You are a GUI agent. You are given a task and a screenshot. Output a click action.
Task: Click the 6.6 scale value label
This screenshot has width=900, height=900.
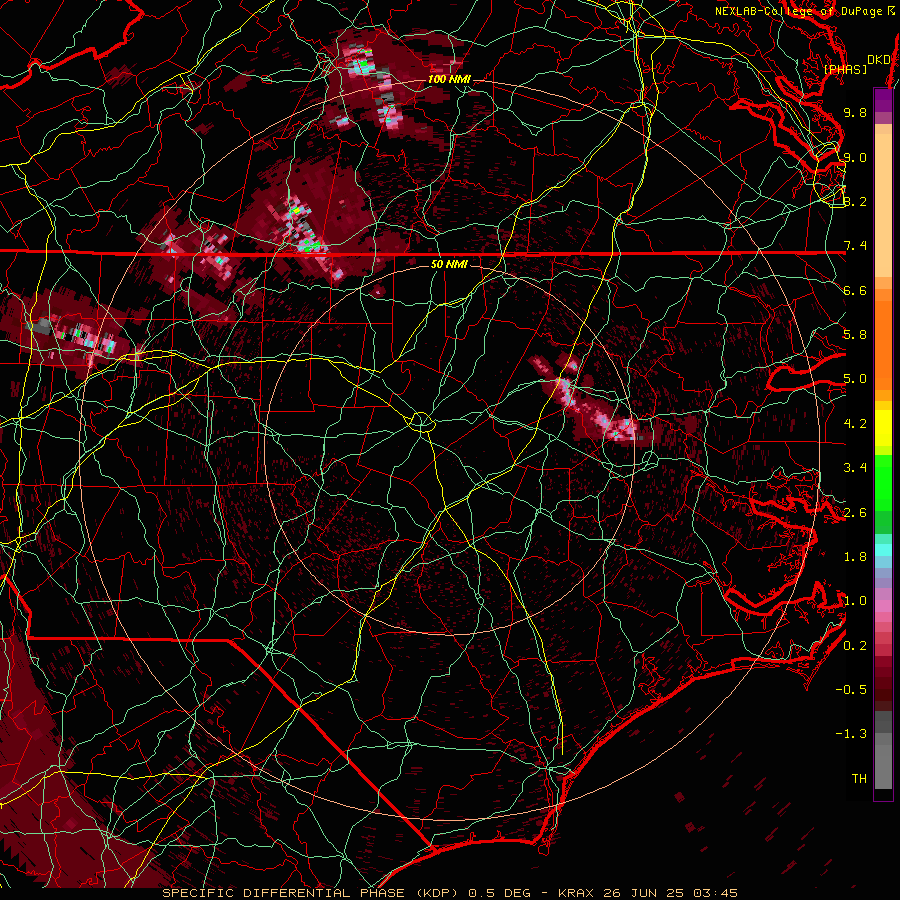(855, 290)
